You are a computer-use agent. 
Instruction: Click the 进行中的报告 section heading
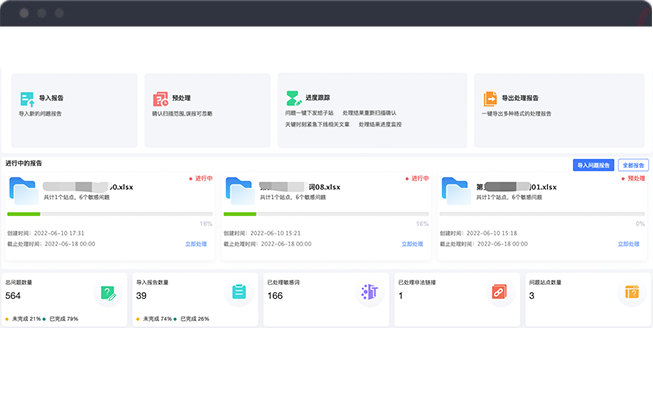[x=24, y=163]
